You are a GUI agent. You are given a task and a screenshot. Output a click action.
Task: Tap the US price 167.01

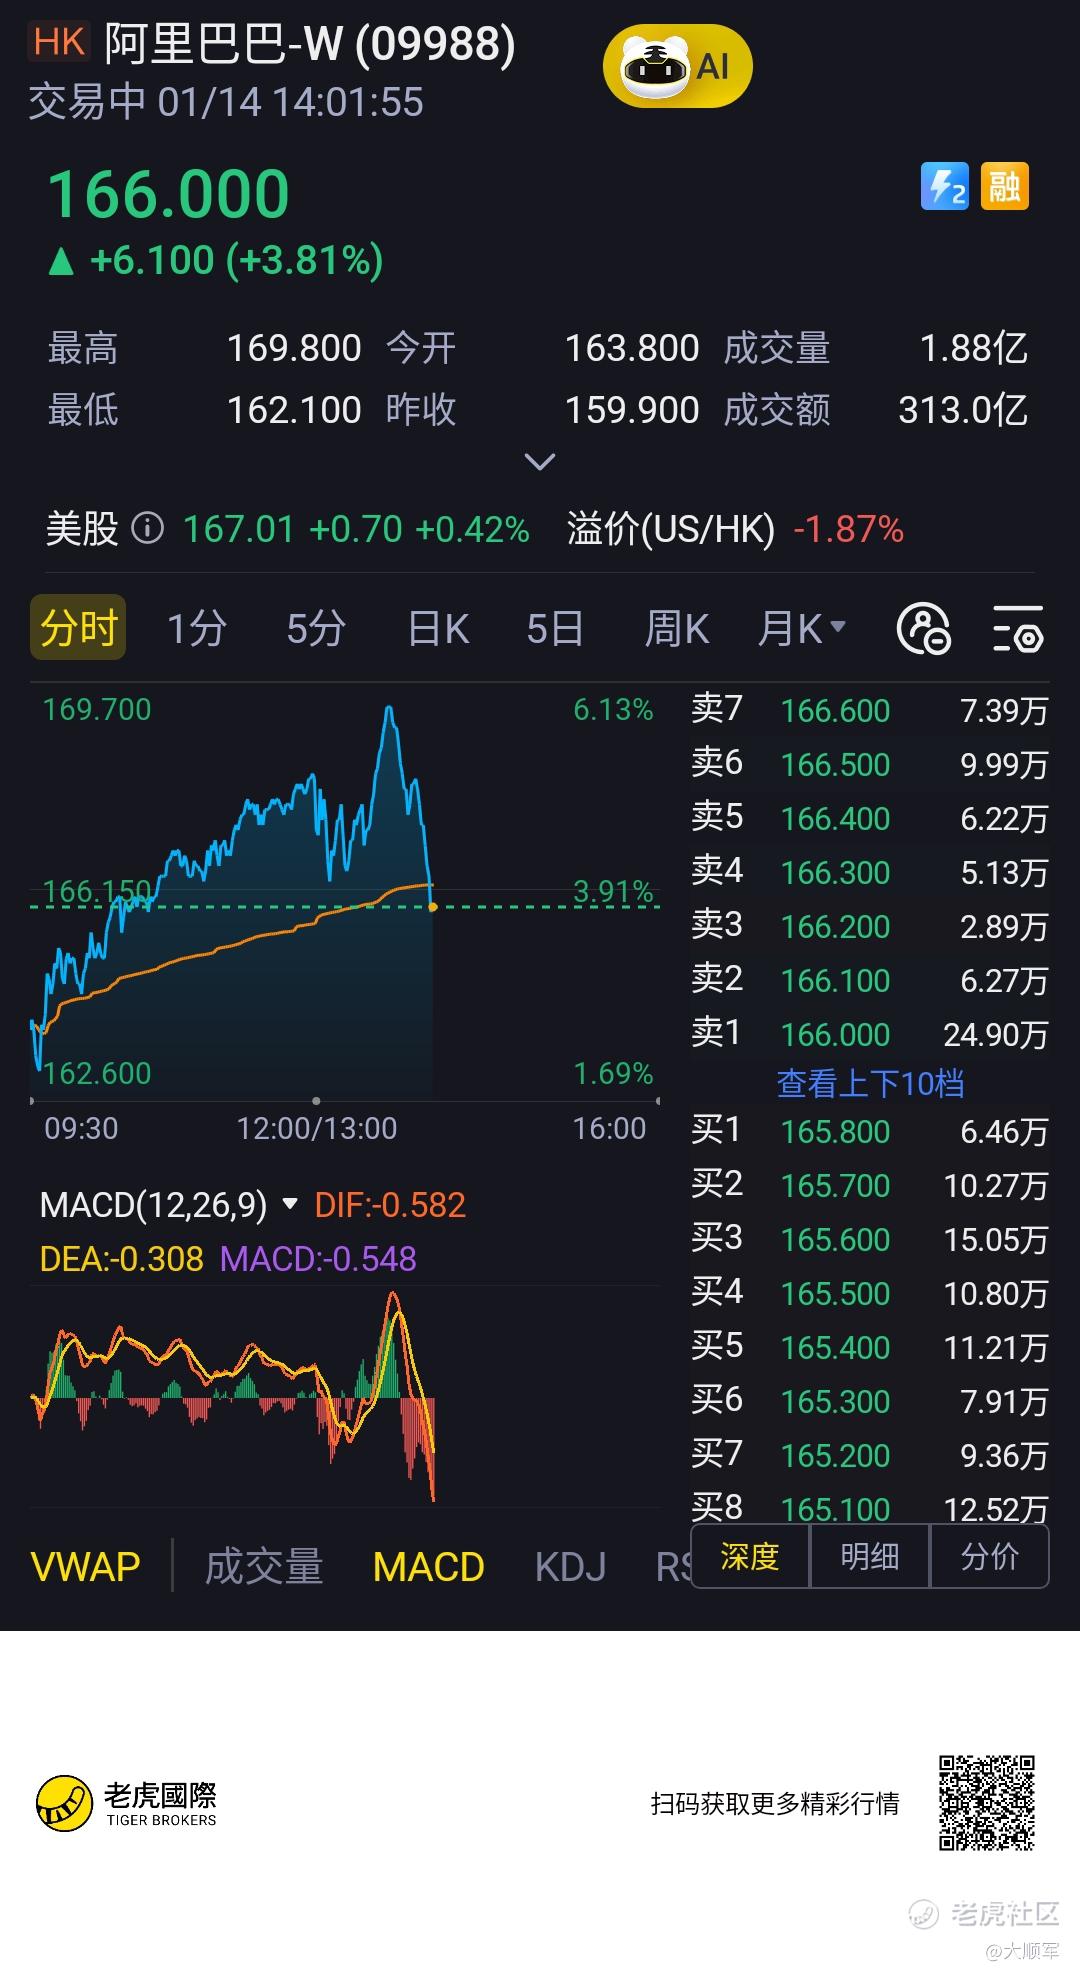tap(239, 528)
